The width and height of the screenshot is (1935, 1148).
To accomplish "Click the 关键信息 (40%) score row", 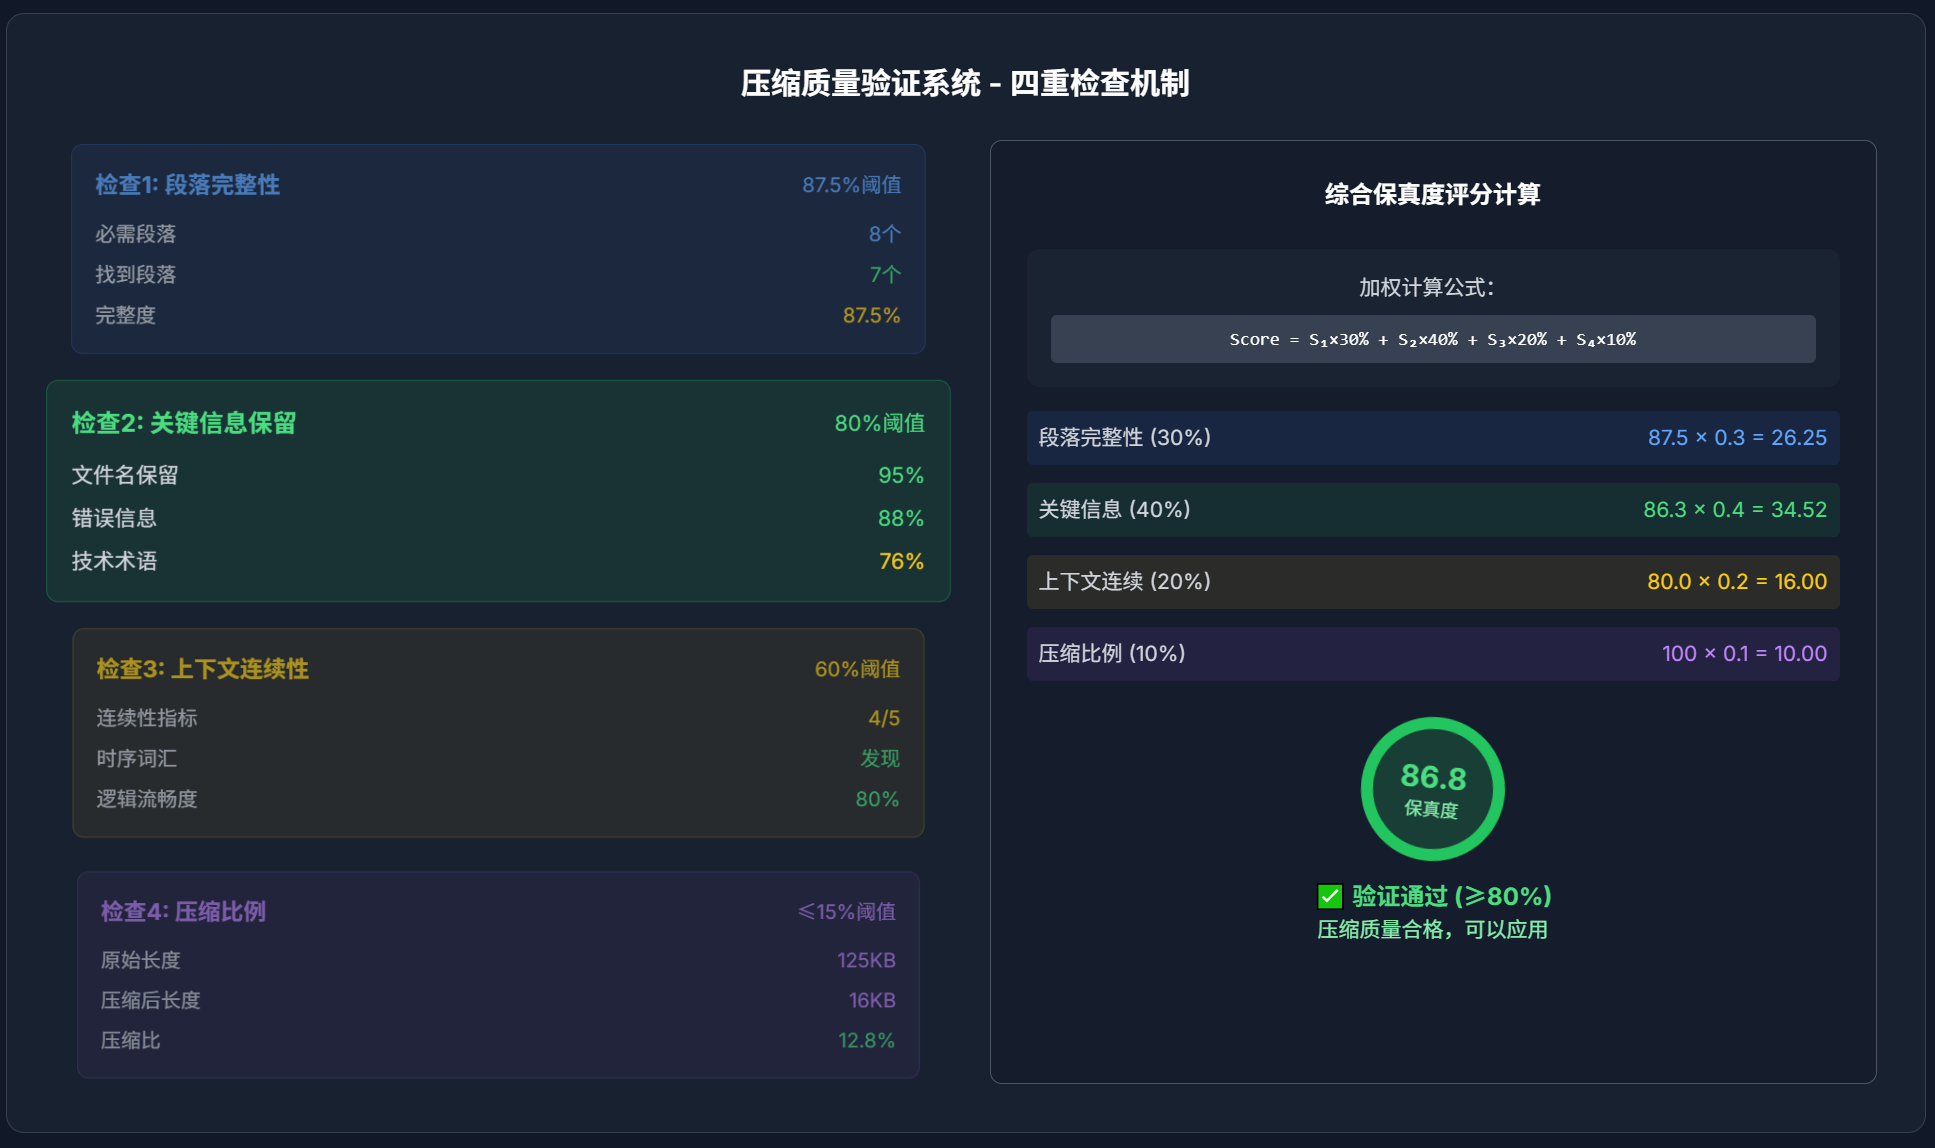I will (x=1432, y=510).
